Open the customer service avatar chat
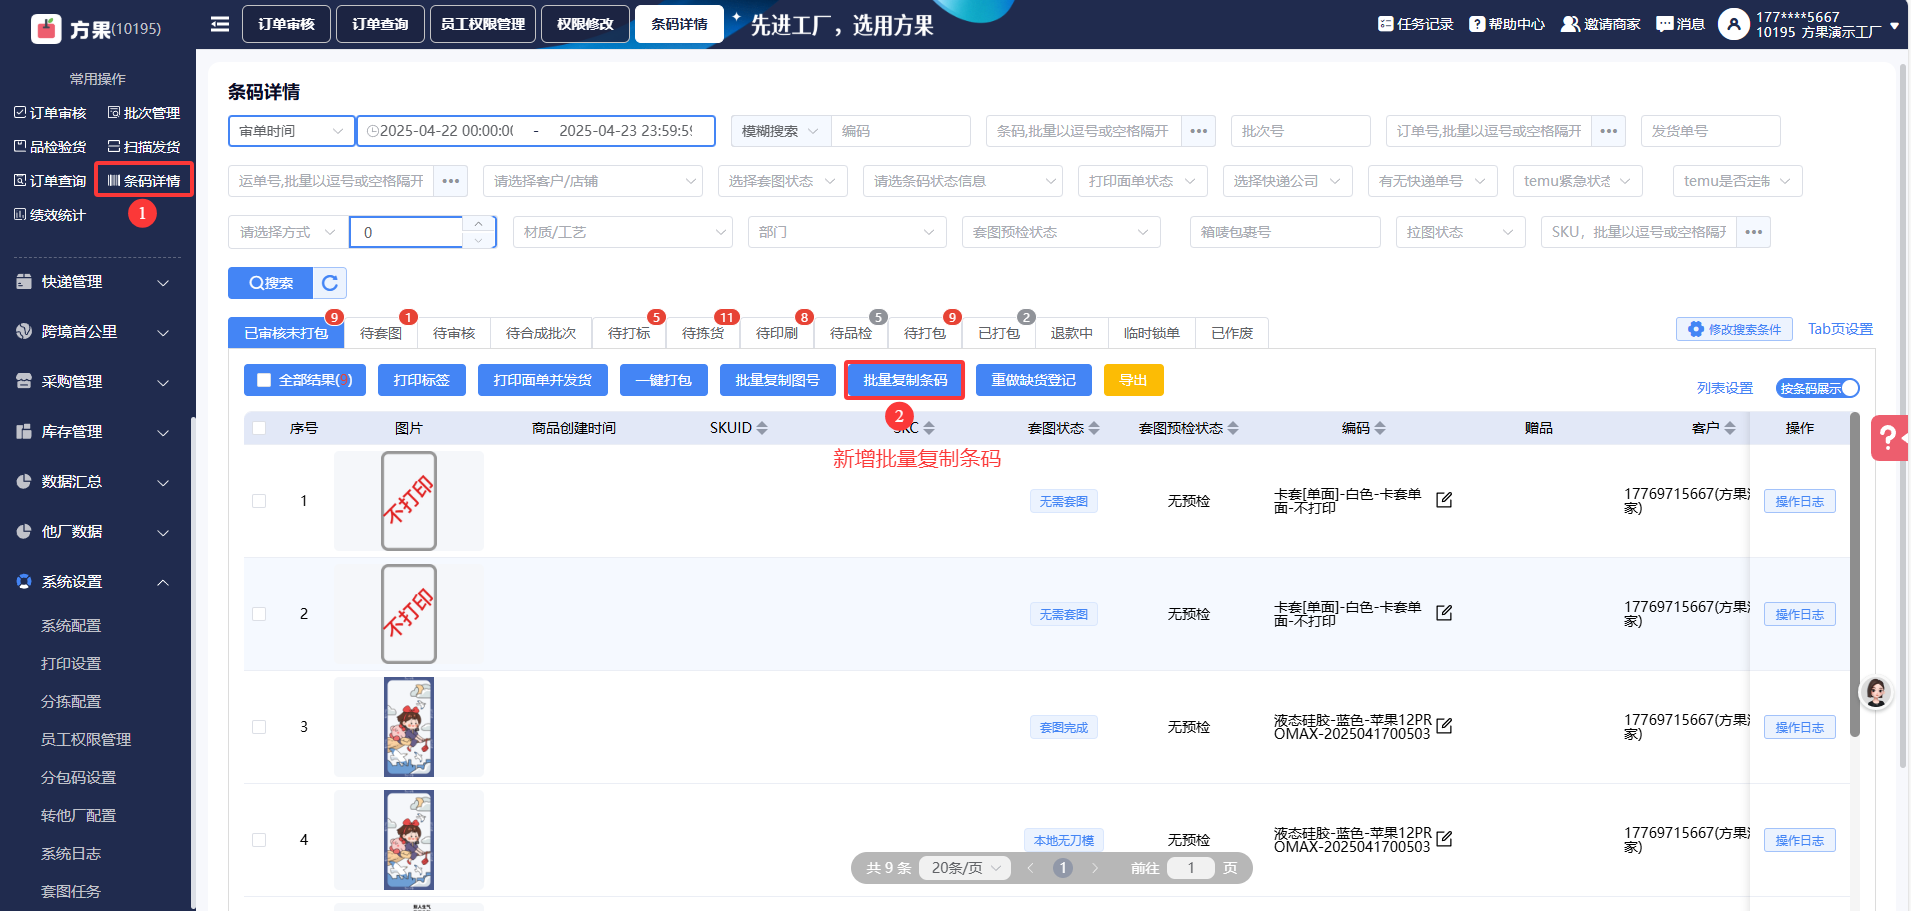This screenshot has width=1911, height=911. point(1876,692)
